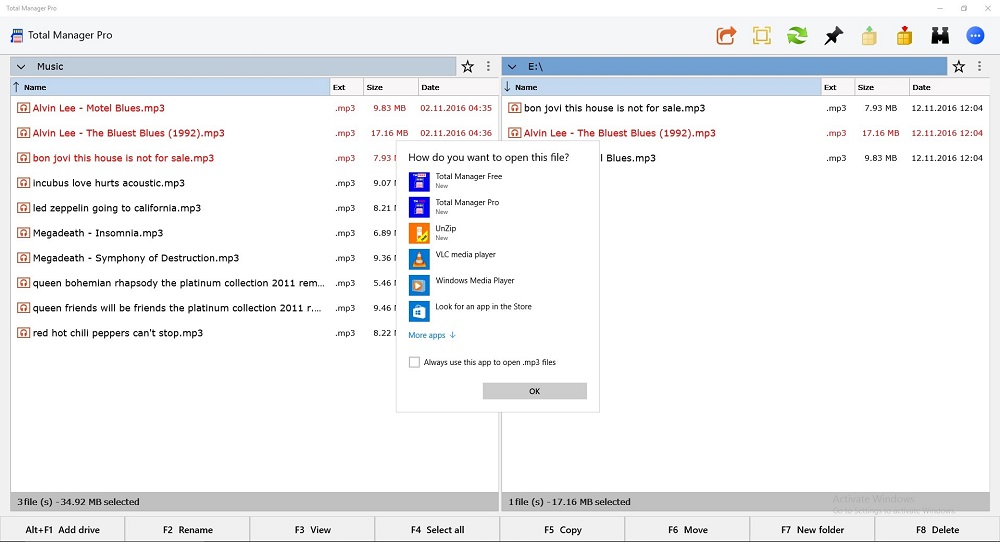This screenshot has height=542, width=1000.
Task: Click the black pin toolbar icon
Action: [x=833, y=36]
